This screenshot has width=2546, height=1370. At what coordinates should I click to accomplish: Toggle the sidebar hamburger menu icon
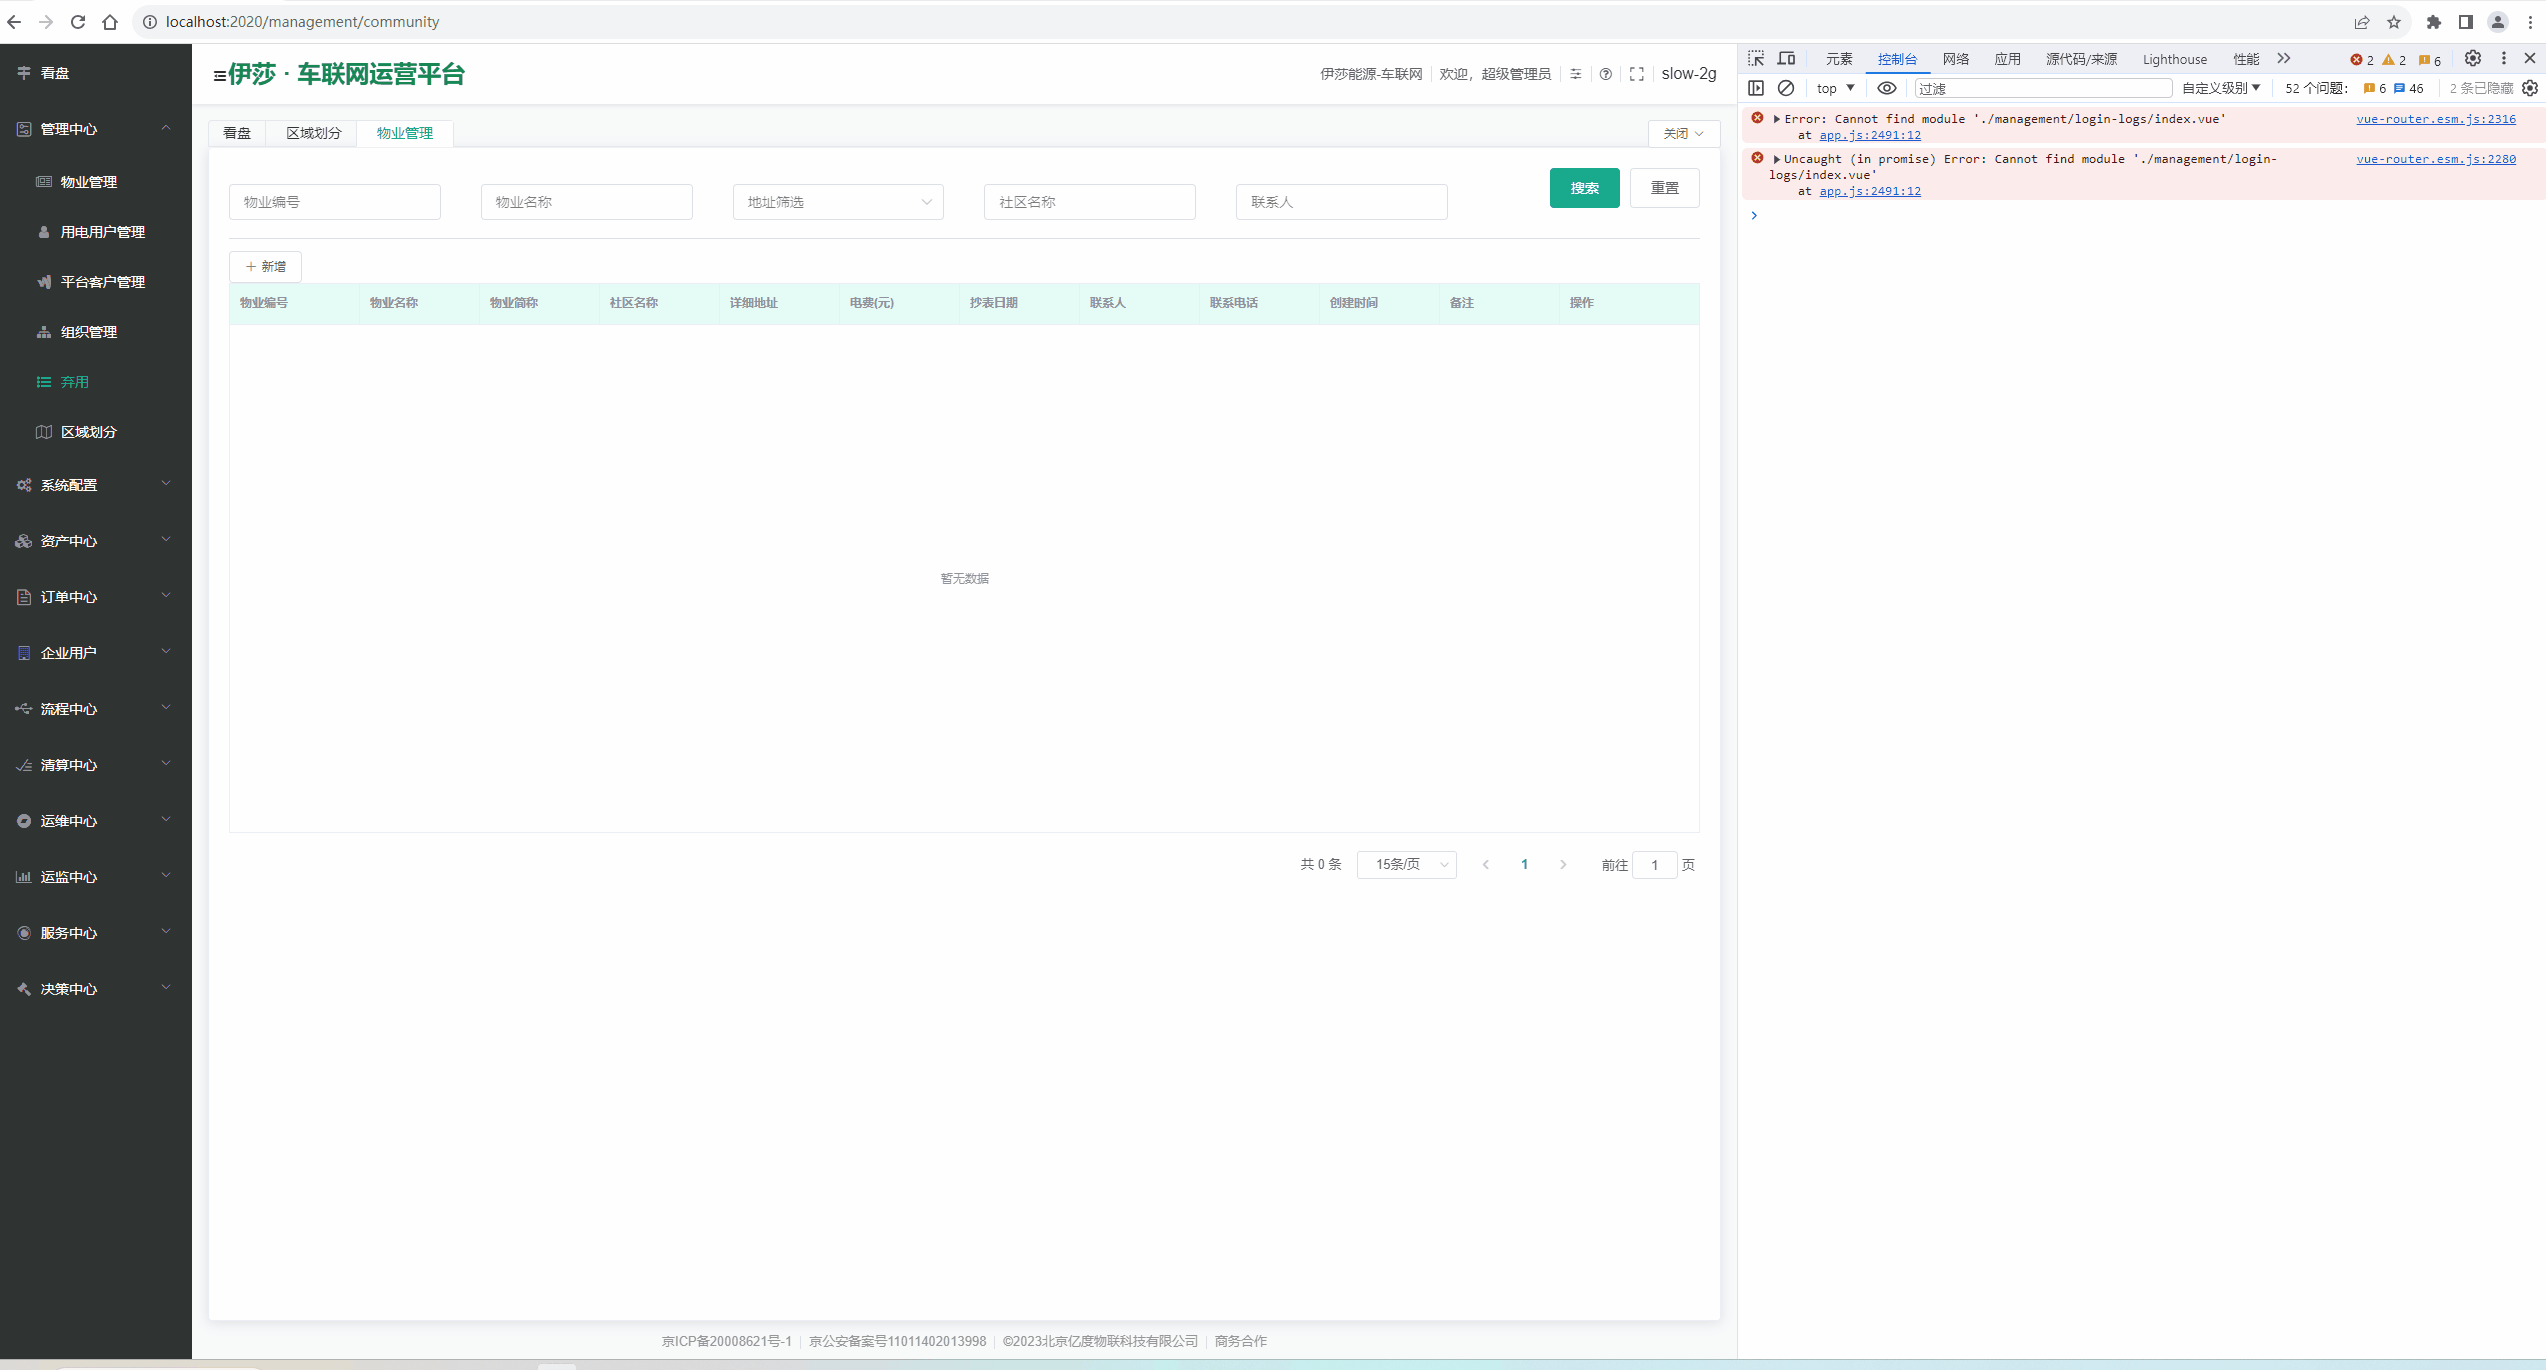pyautogui.click(x=219, y=75)
